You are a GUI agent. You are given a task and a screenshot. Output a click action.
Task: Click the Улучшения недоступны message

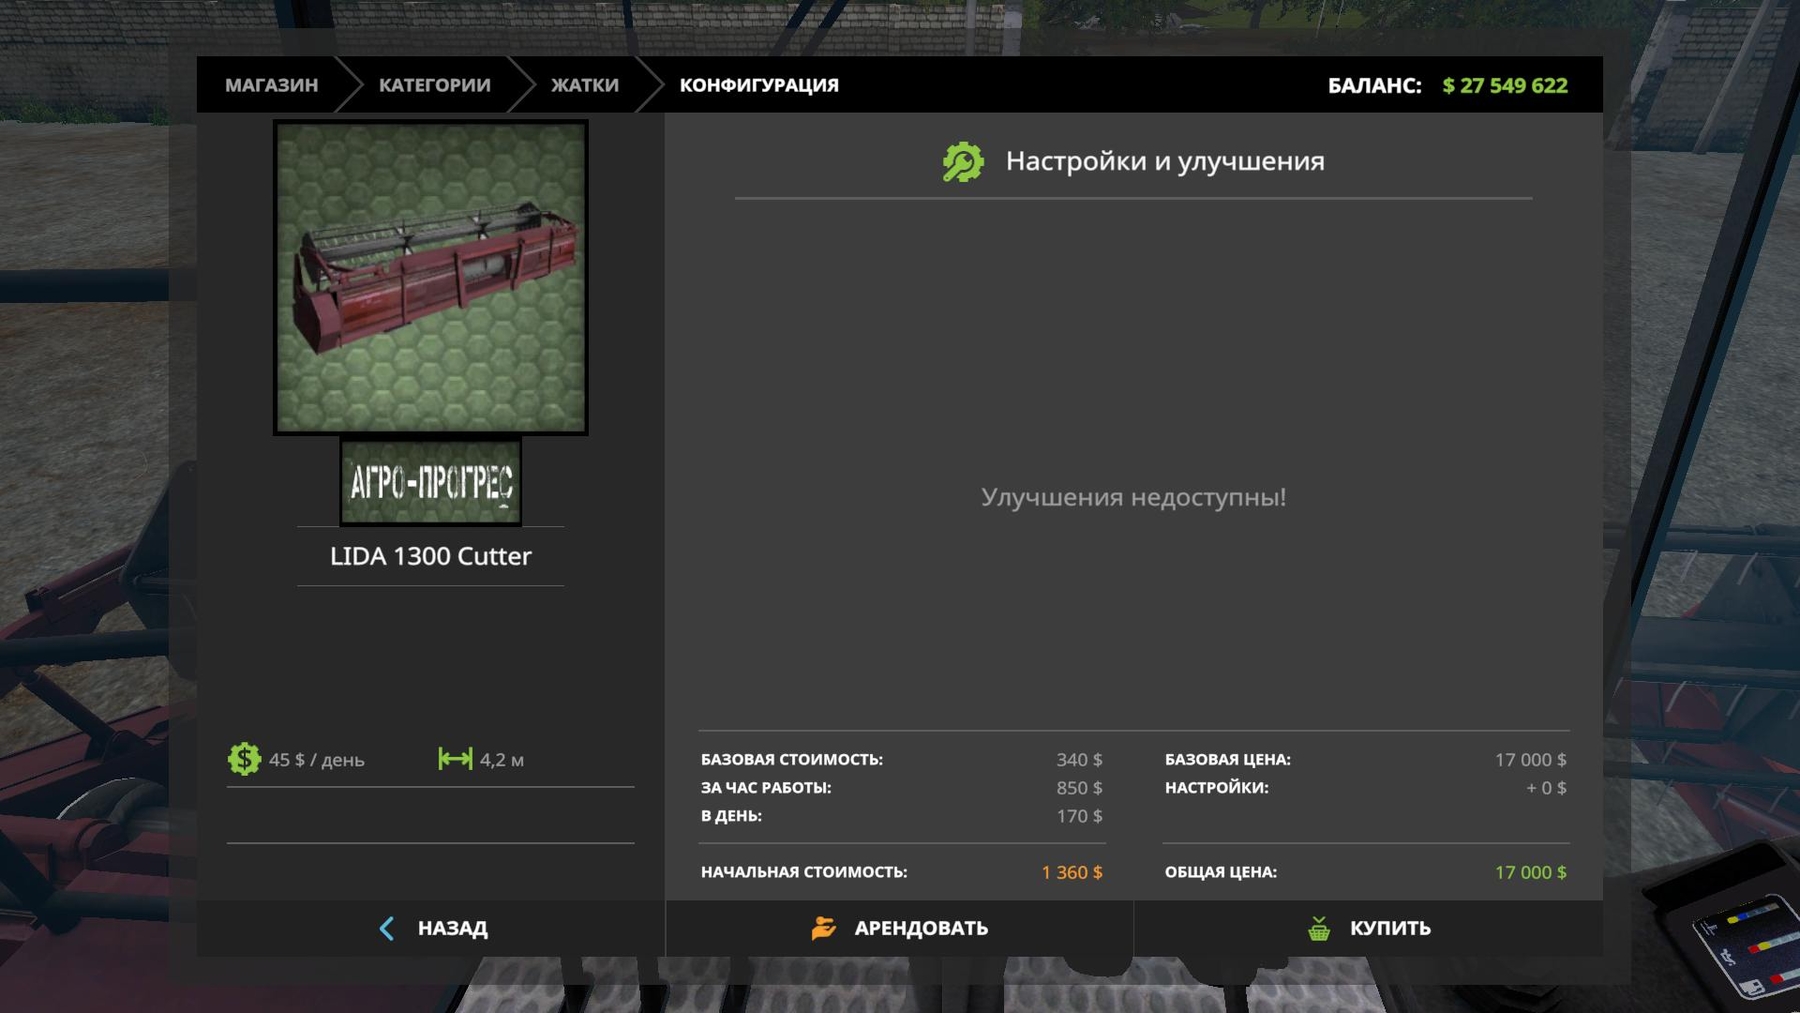(1133, 497)
